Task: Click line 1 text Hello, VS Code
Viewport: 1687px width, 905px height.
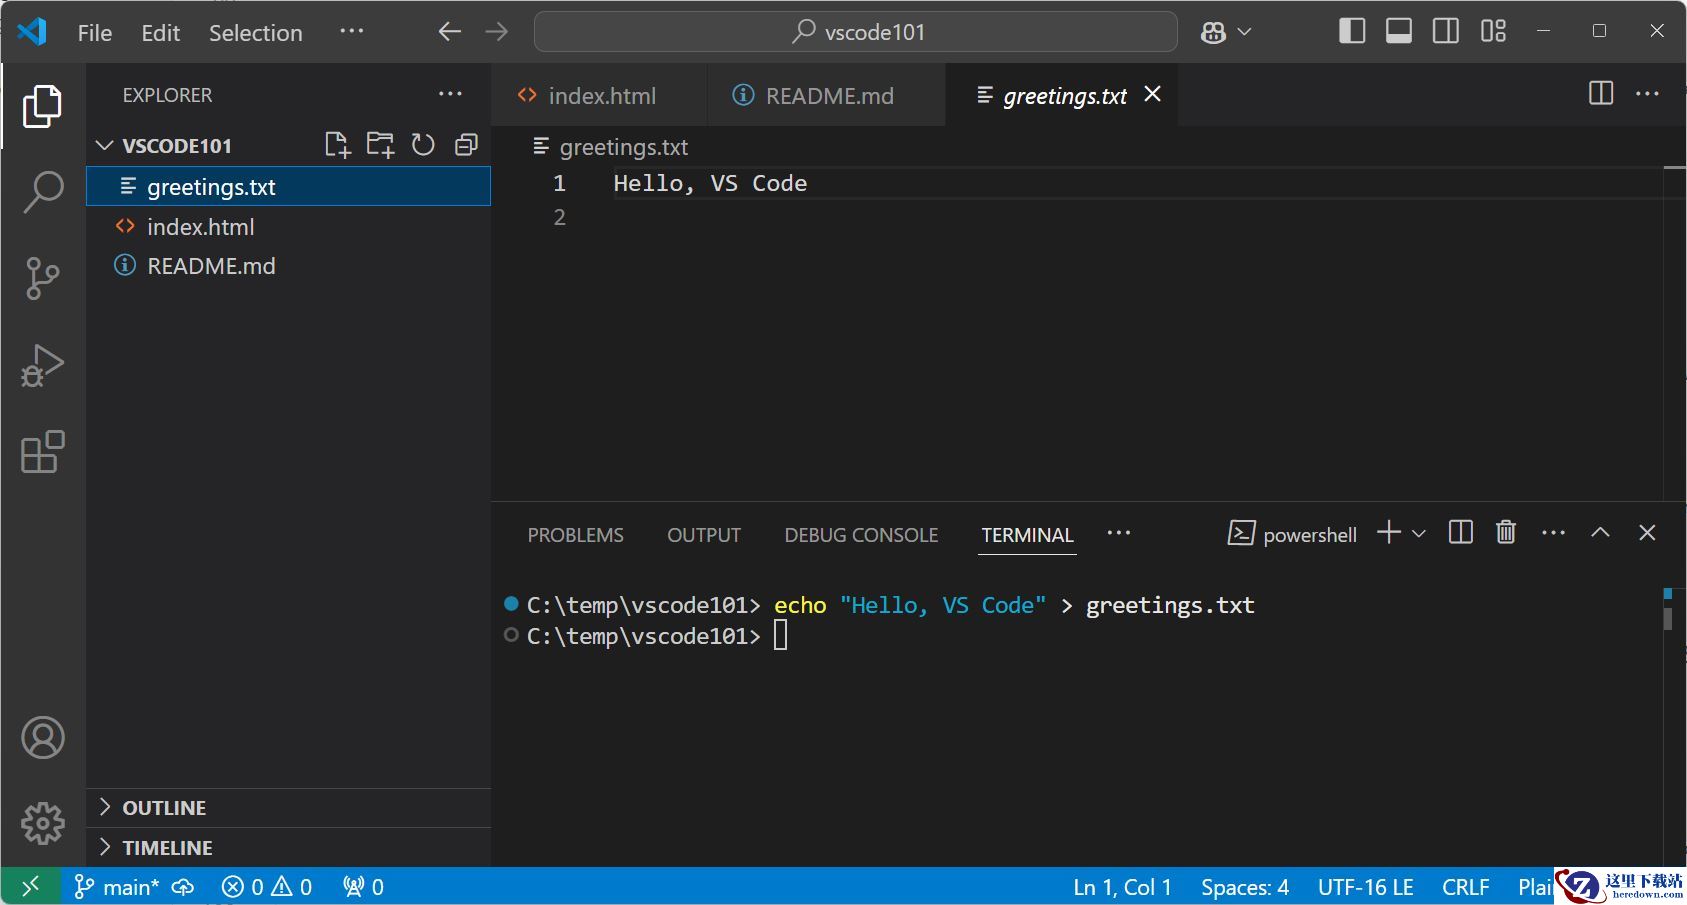Action: (x=710, y=183)
